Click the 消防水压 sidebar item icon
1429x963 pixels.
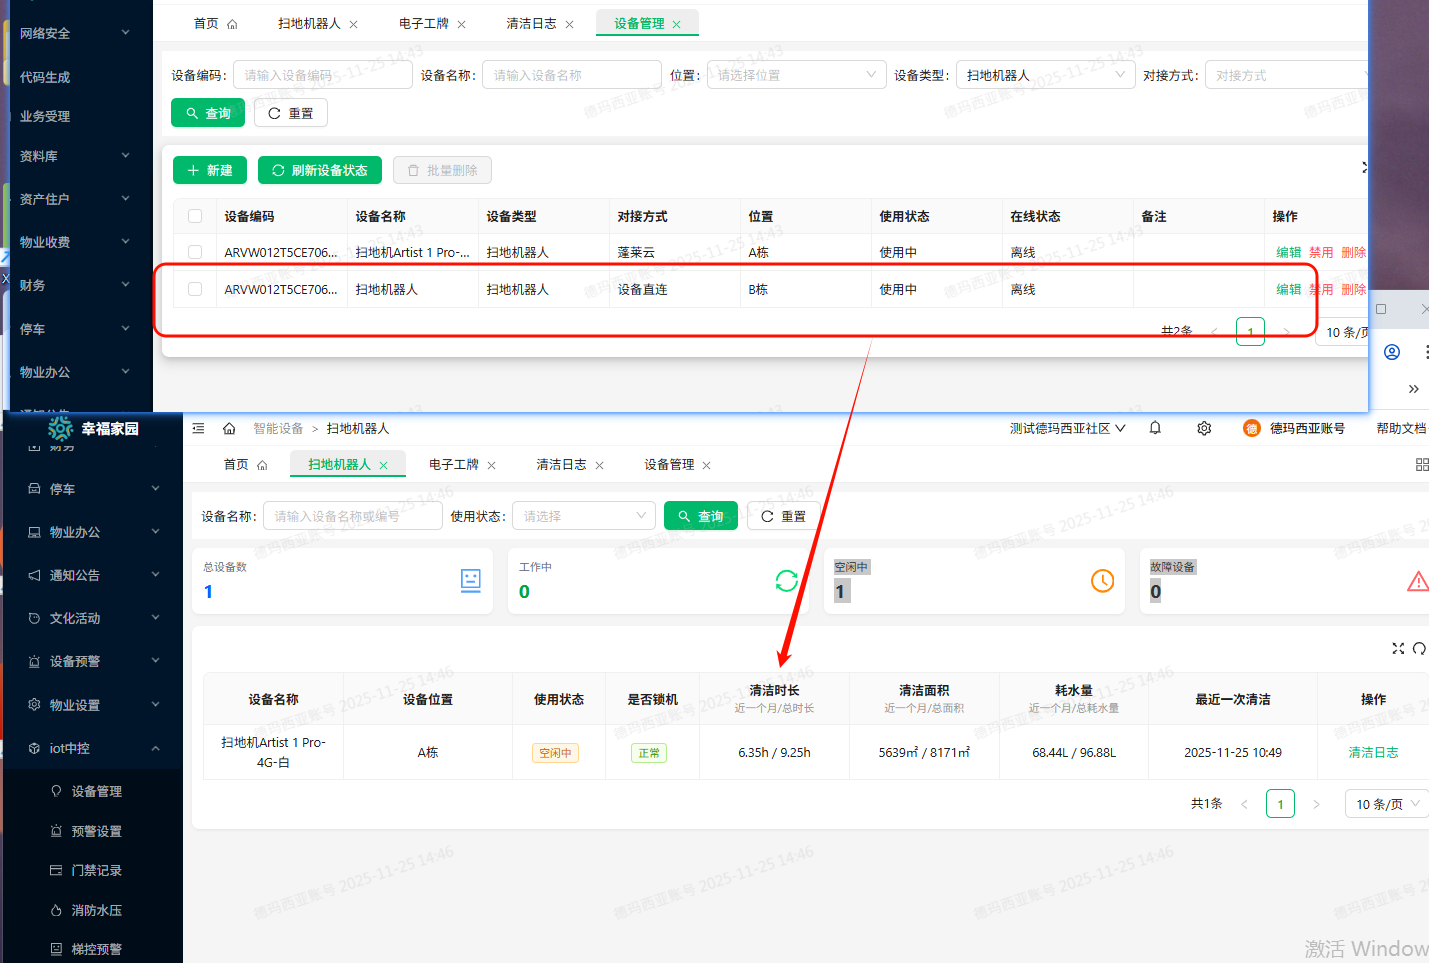56,910
